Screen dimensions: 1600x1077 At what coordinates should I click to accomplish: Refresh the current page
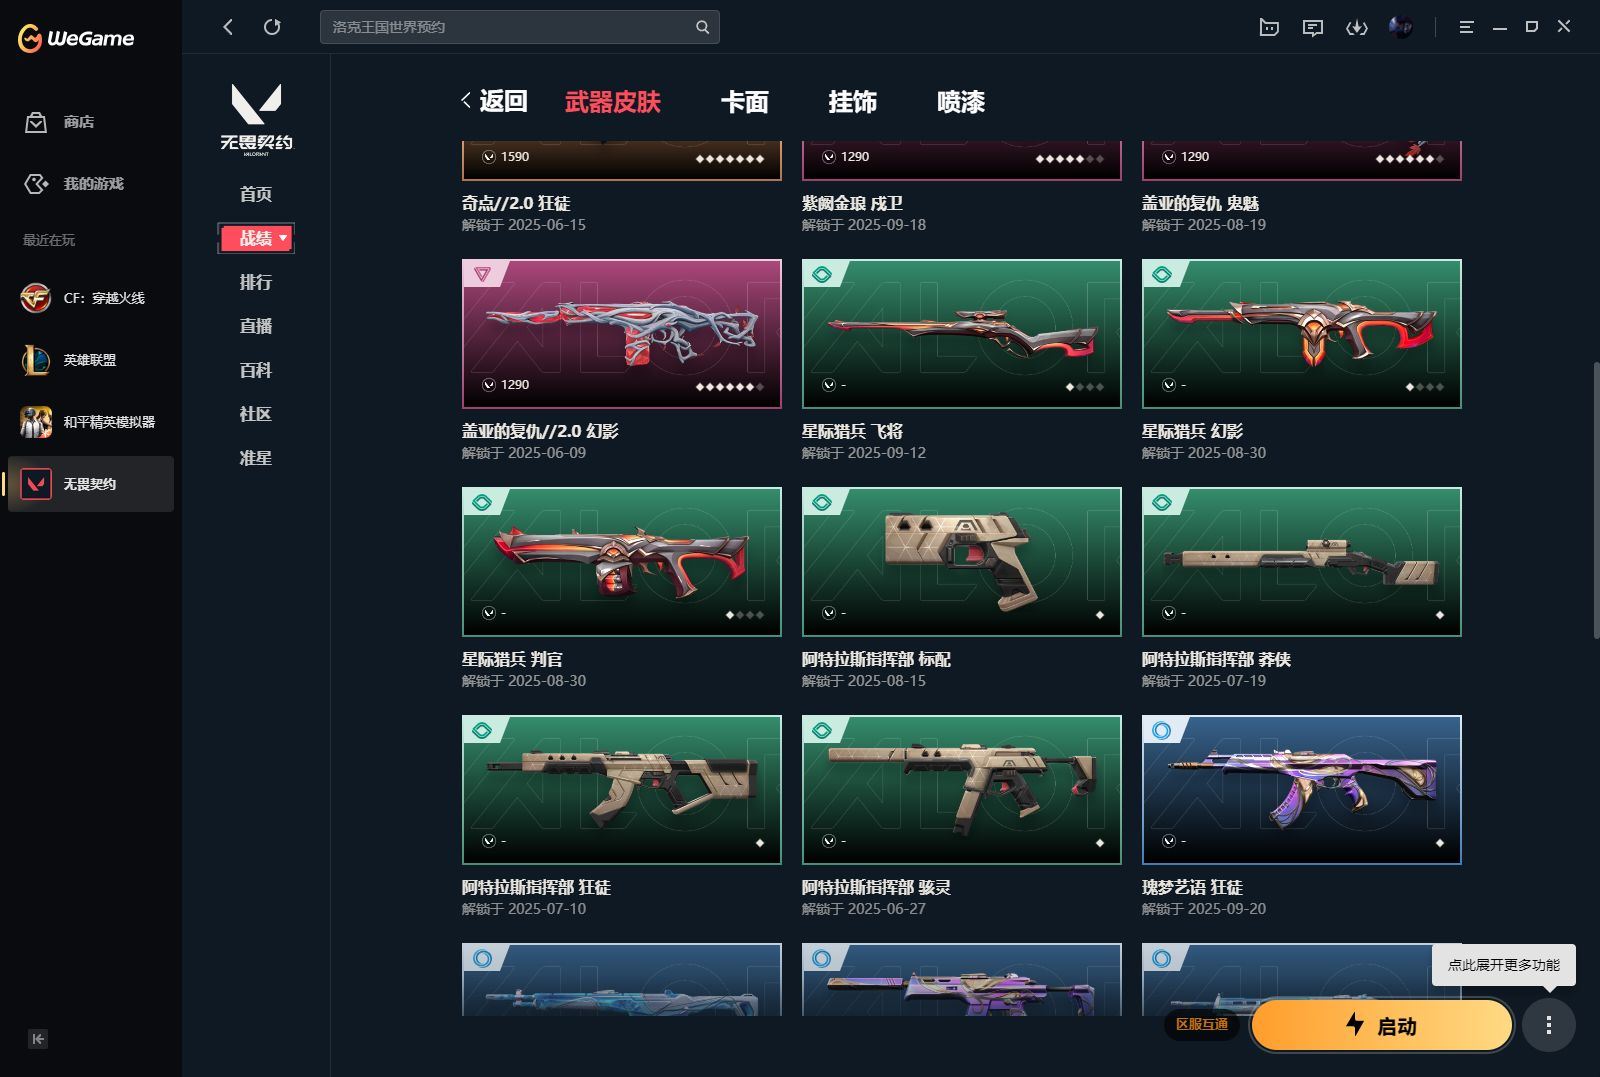click(x=272, y=27)
